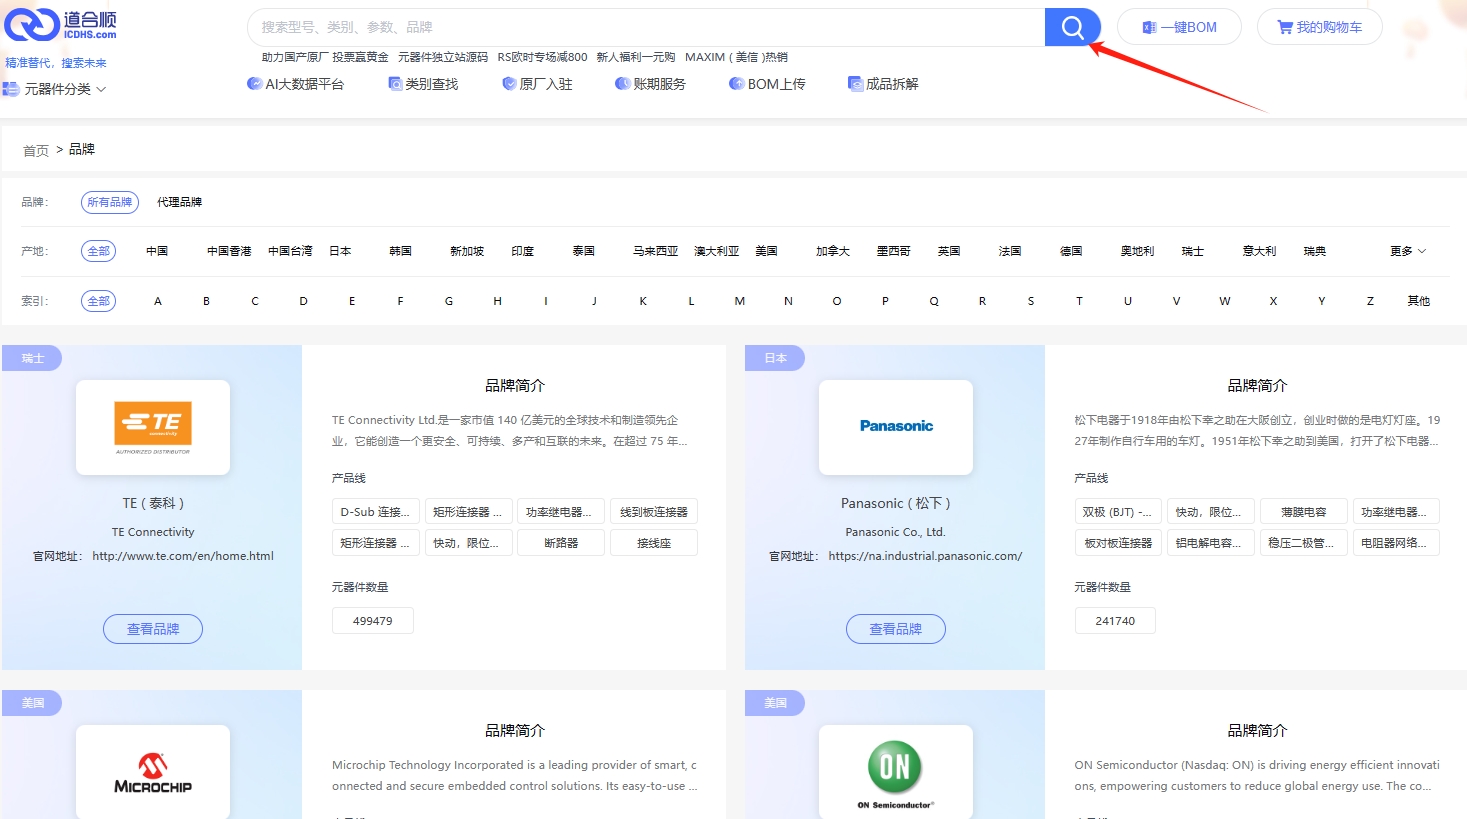Open the 道合顺 ICDHS.com logo home
Screen dimensions: 1467x819
click(x=61, y=25)
